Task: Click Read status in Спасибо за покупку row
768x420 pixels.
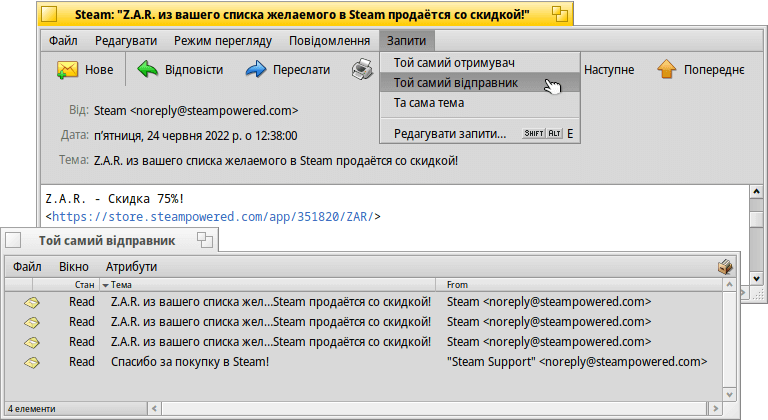Action: tap(82, 362)
